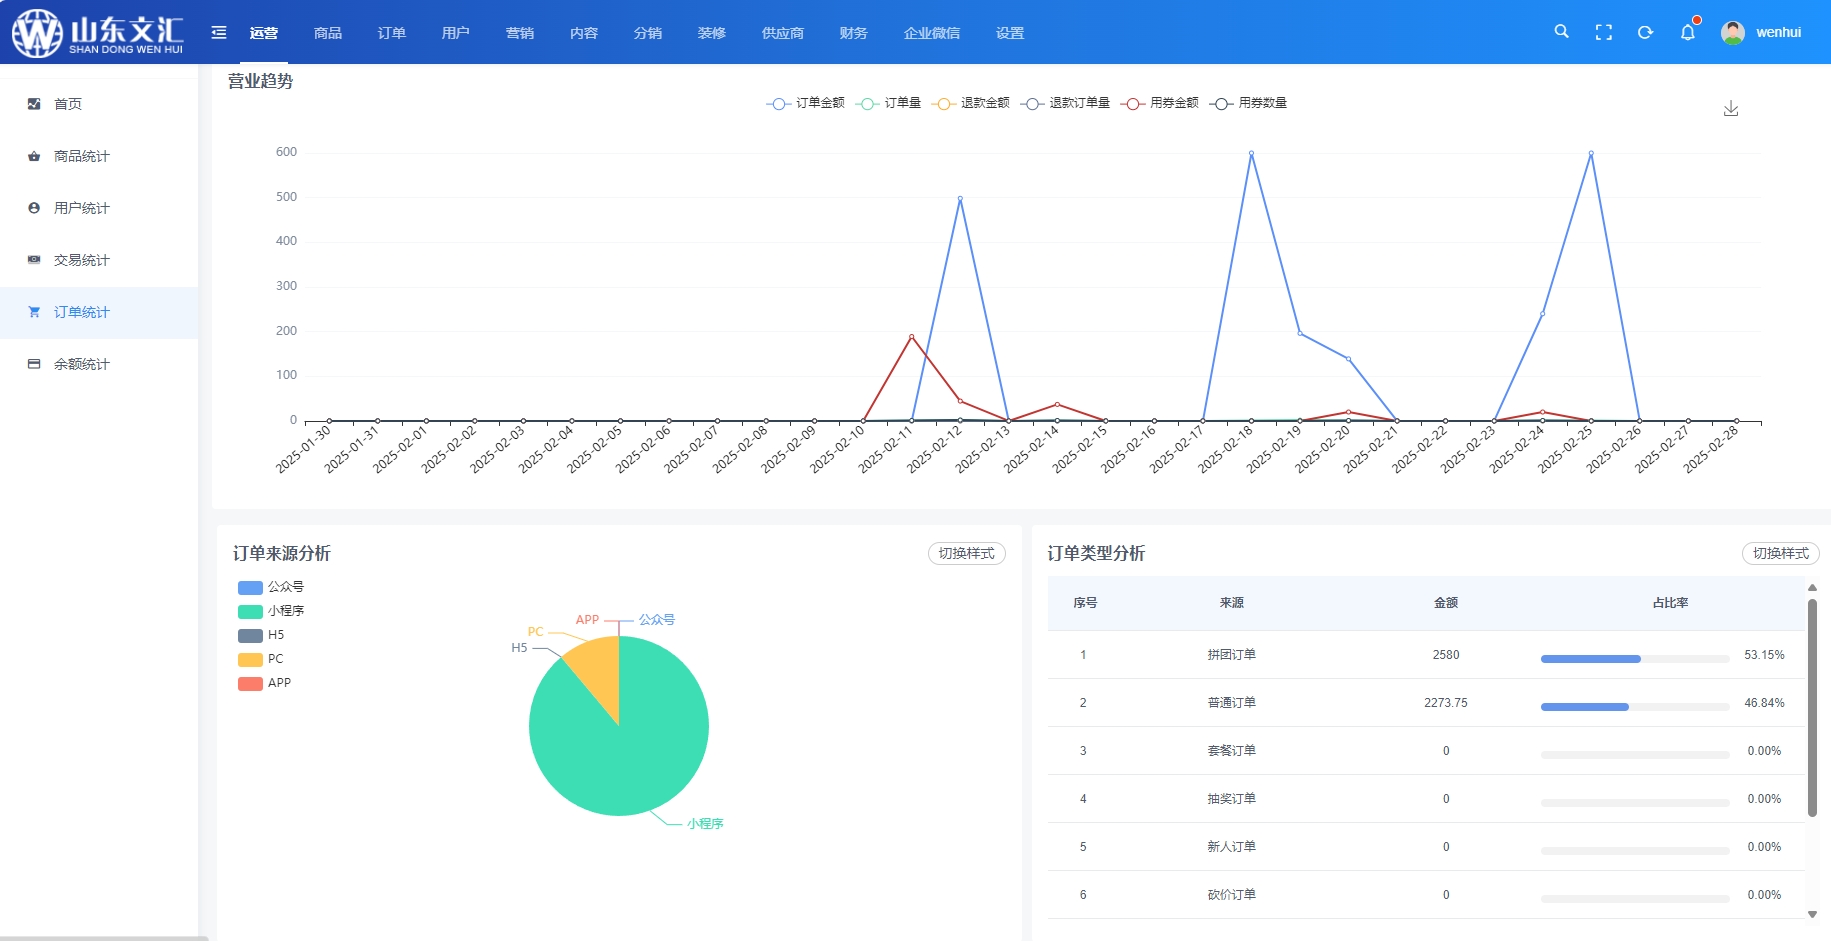Open the 财务 top menu

click(x=854, y=33)
